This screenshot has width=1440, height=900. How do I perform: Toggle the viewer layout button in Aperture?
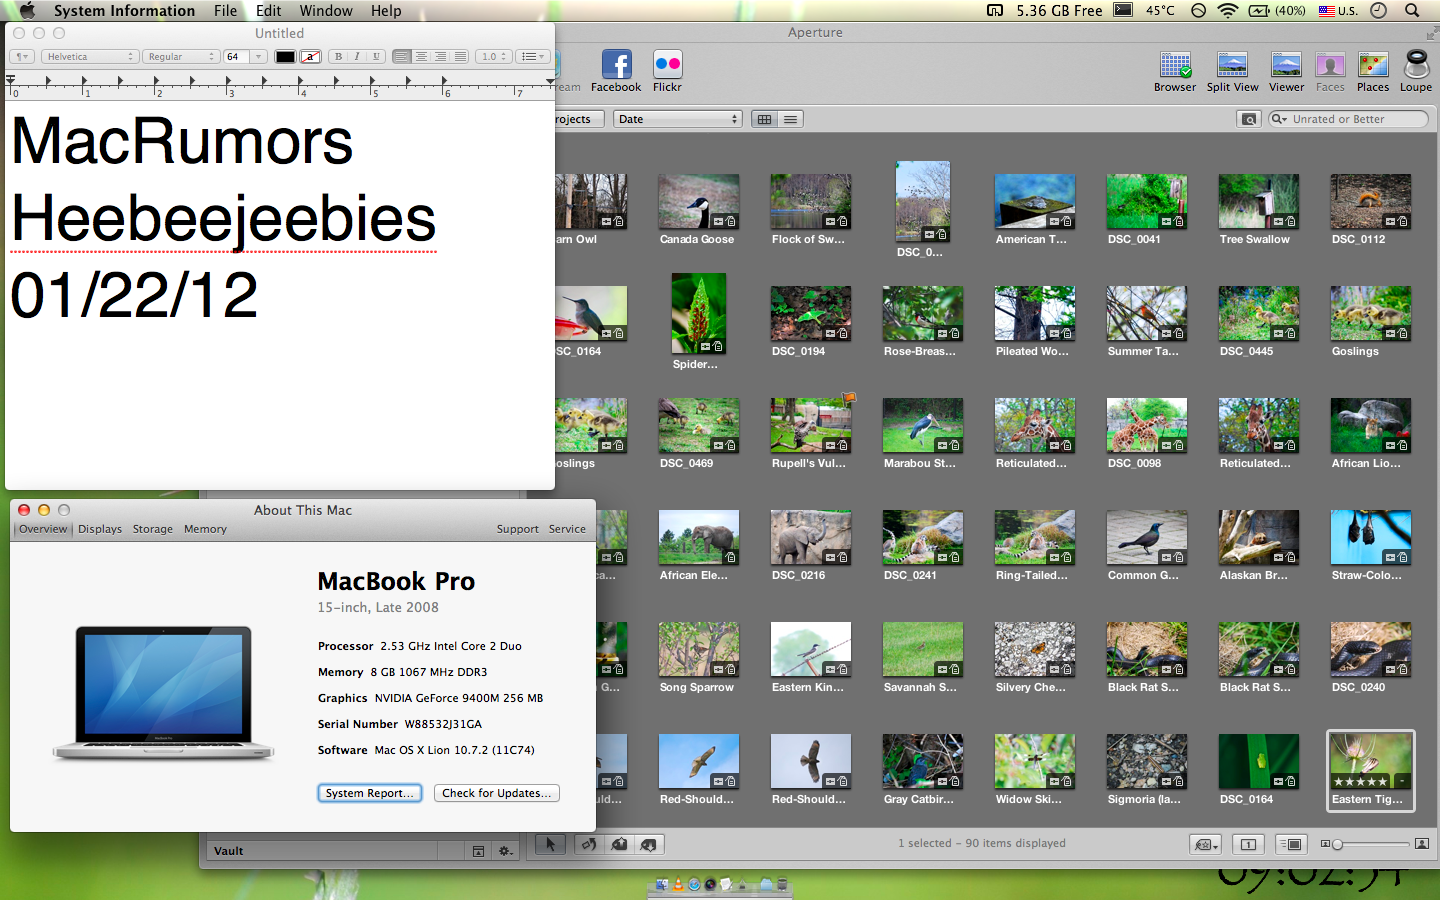coord(1292,844)
